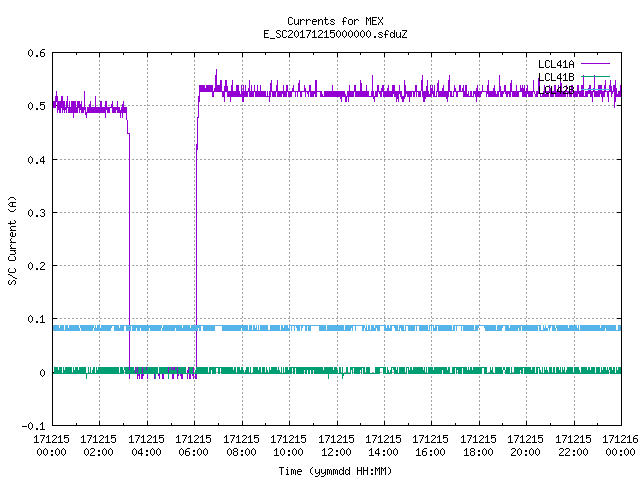Image resolution: width=640 pixels, height=480 pixels.
Task: Click the LCL42B legend label
Action: pyautogui.click(x=556, y=90)
